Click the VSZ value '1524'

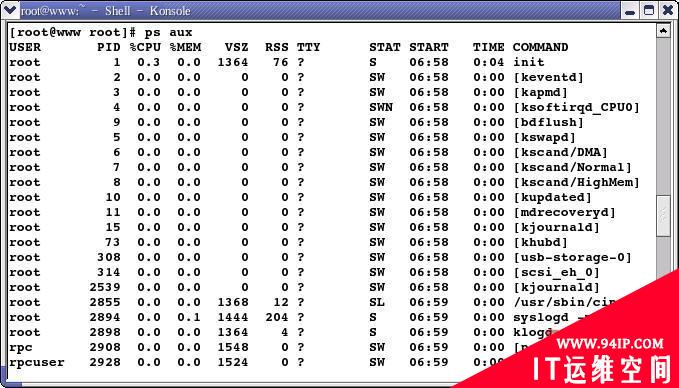pyautogui.click(x=233, y=362)
